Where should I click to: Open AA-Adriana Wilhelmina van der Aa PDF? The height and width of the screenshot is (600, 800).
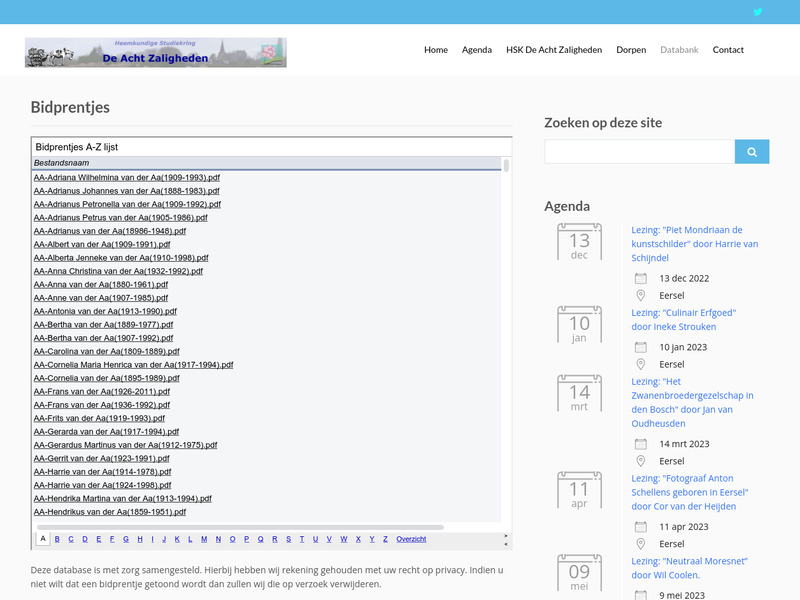point(133,176)
